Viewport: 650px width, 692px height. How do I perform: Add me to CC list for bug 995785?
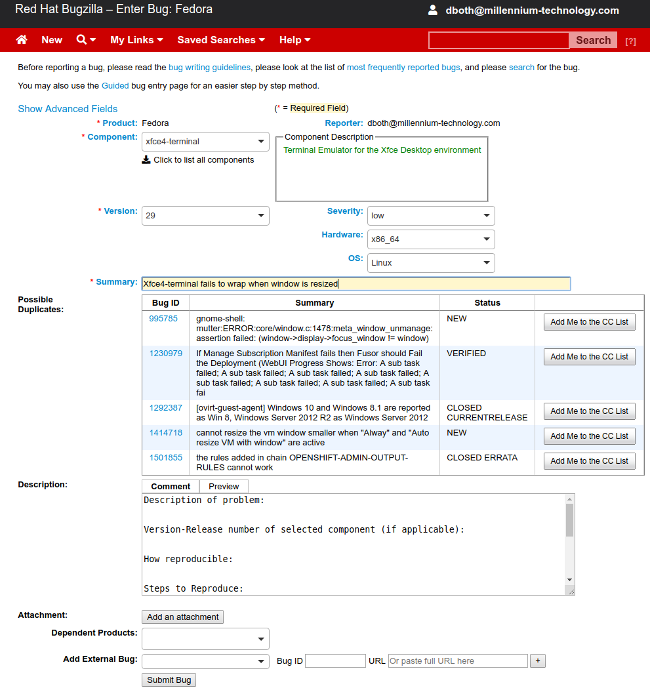click(x=590, y=322)
